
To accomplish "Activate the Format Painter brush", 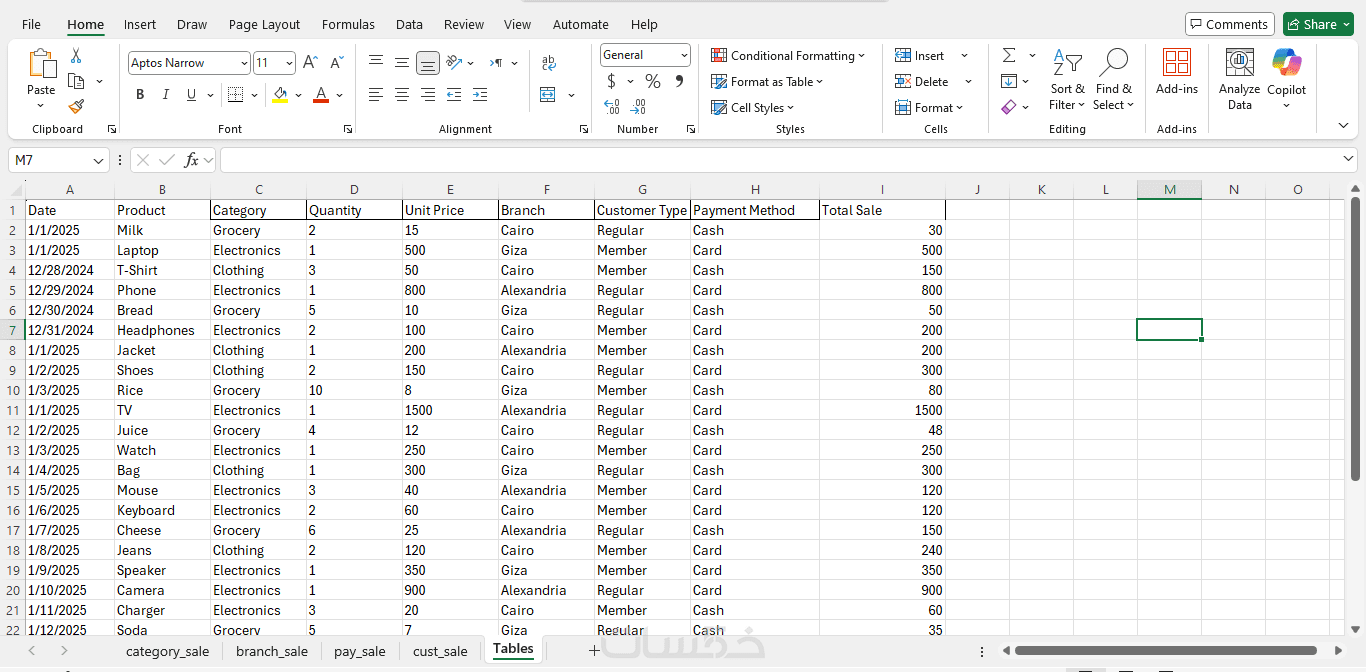I will (x=76, y=106).
